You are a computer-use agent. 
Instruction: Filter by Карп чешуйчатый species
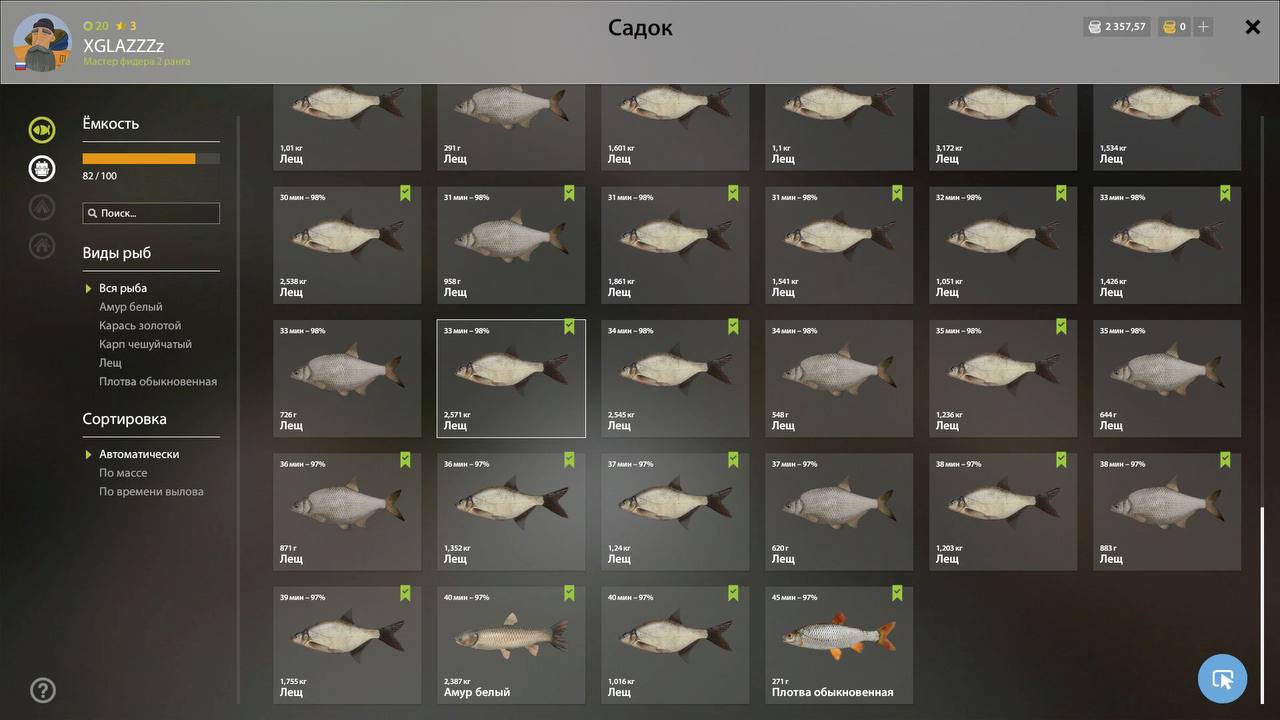pyautogui.click(x=145, y=344)
